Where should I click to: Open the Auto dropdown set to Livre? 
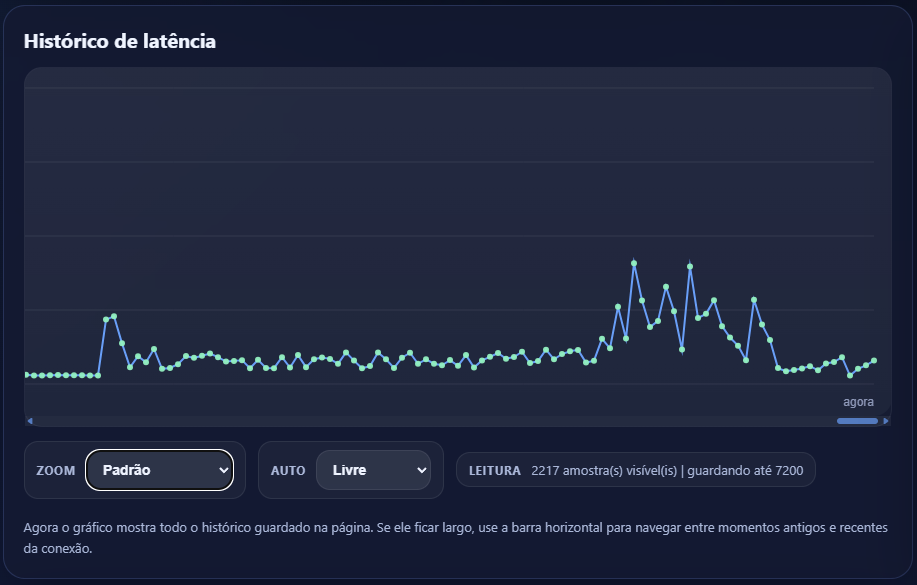click(x=373, y=470)
